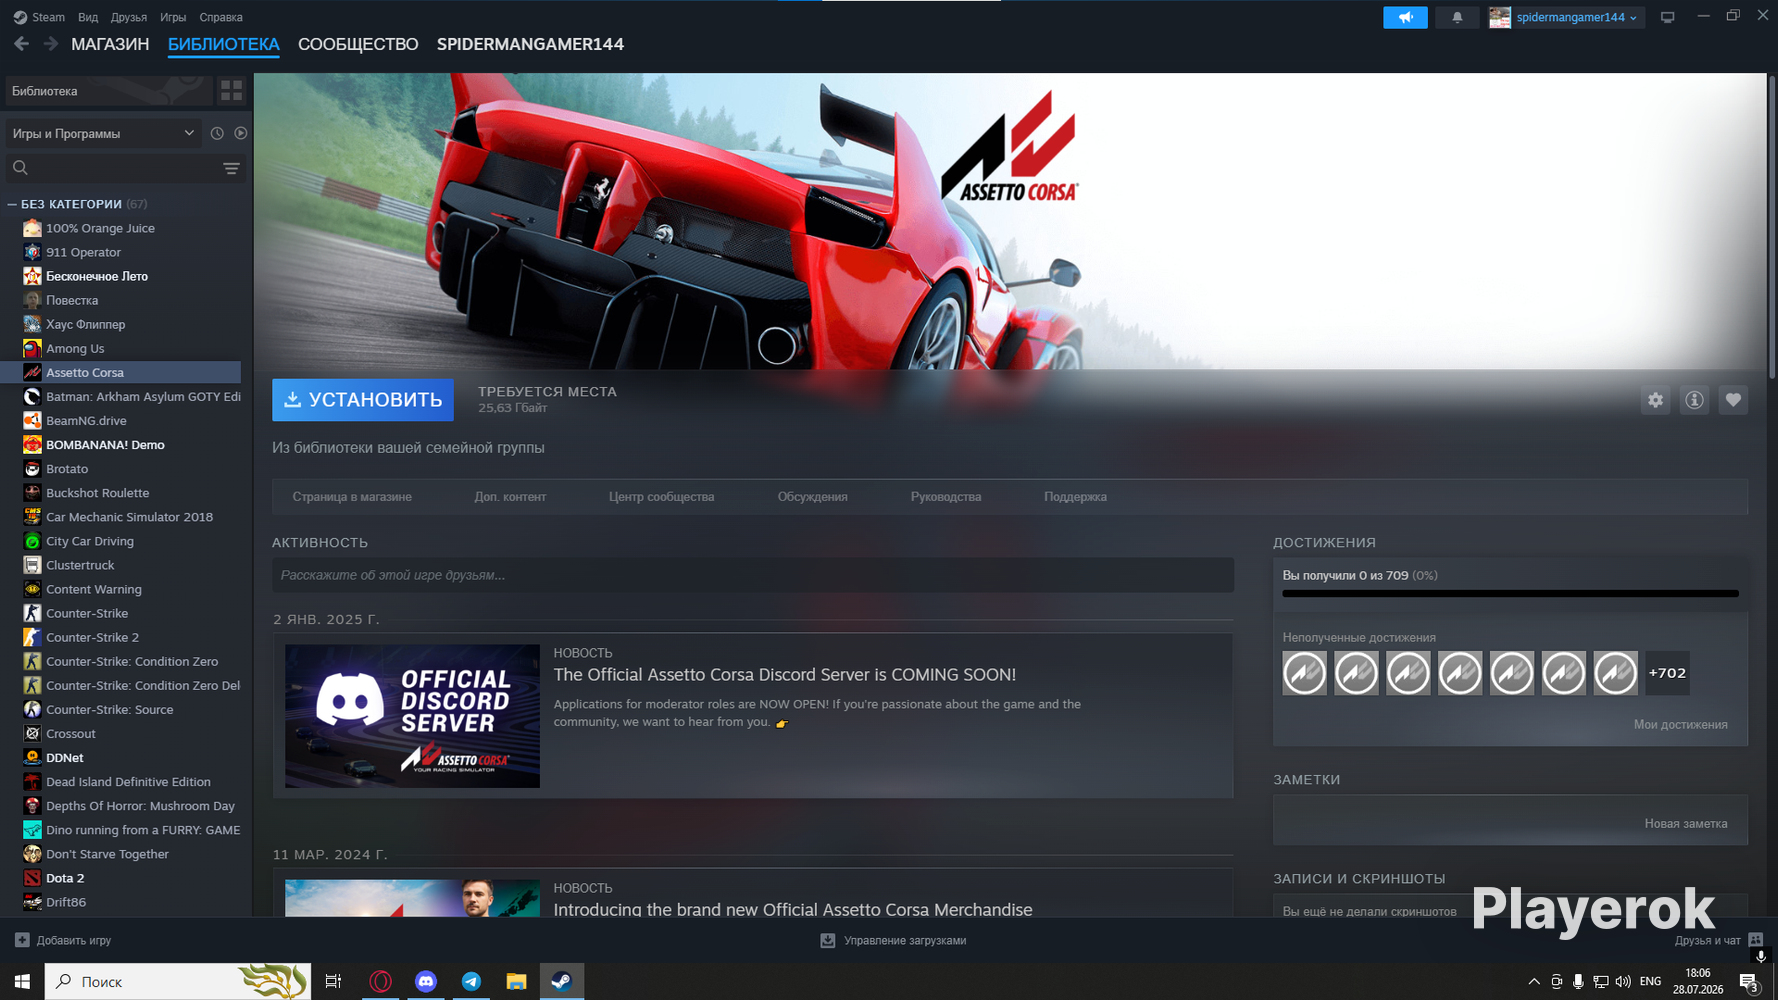This screenshot has width=1778, height=1000.
Task: Switch library to grid view icon
Action: (232, 91)
